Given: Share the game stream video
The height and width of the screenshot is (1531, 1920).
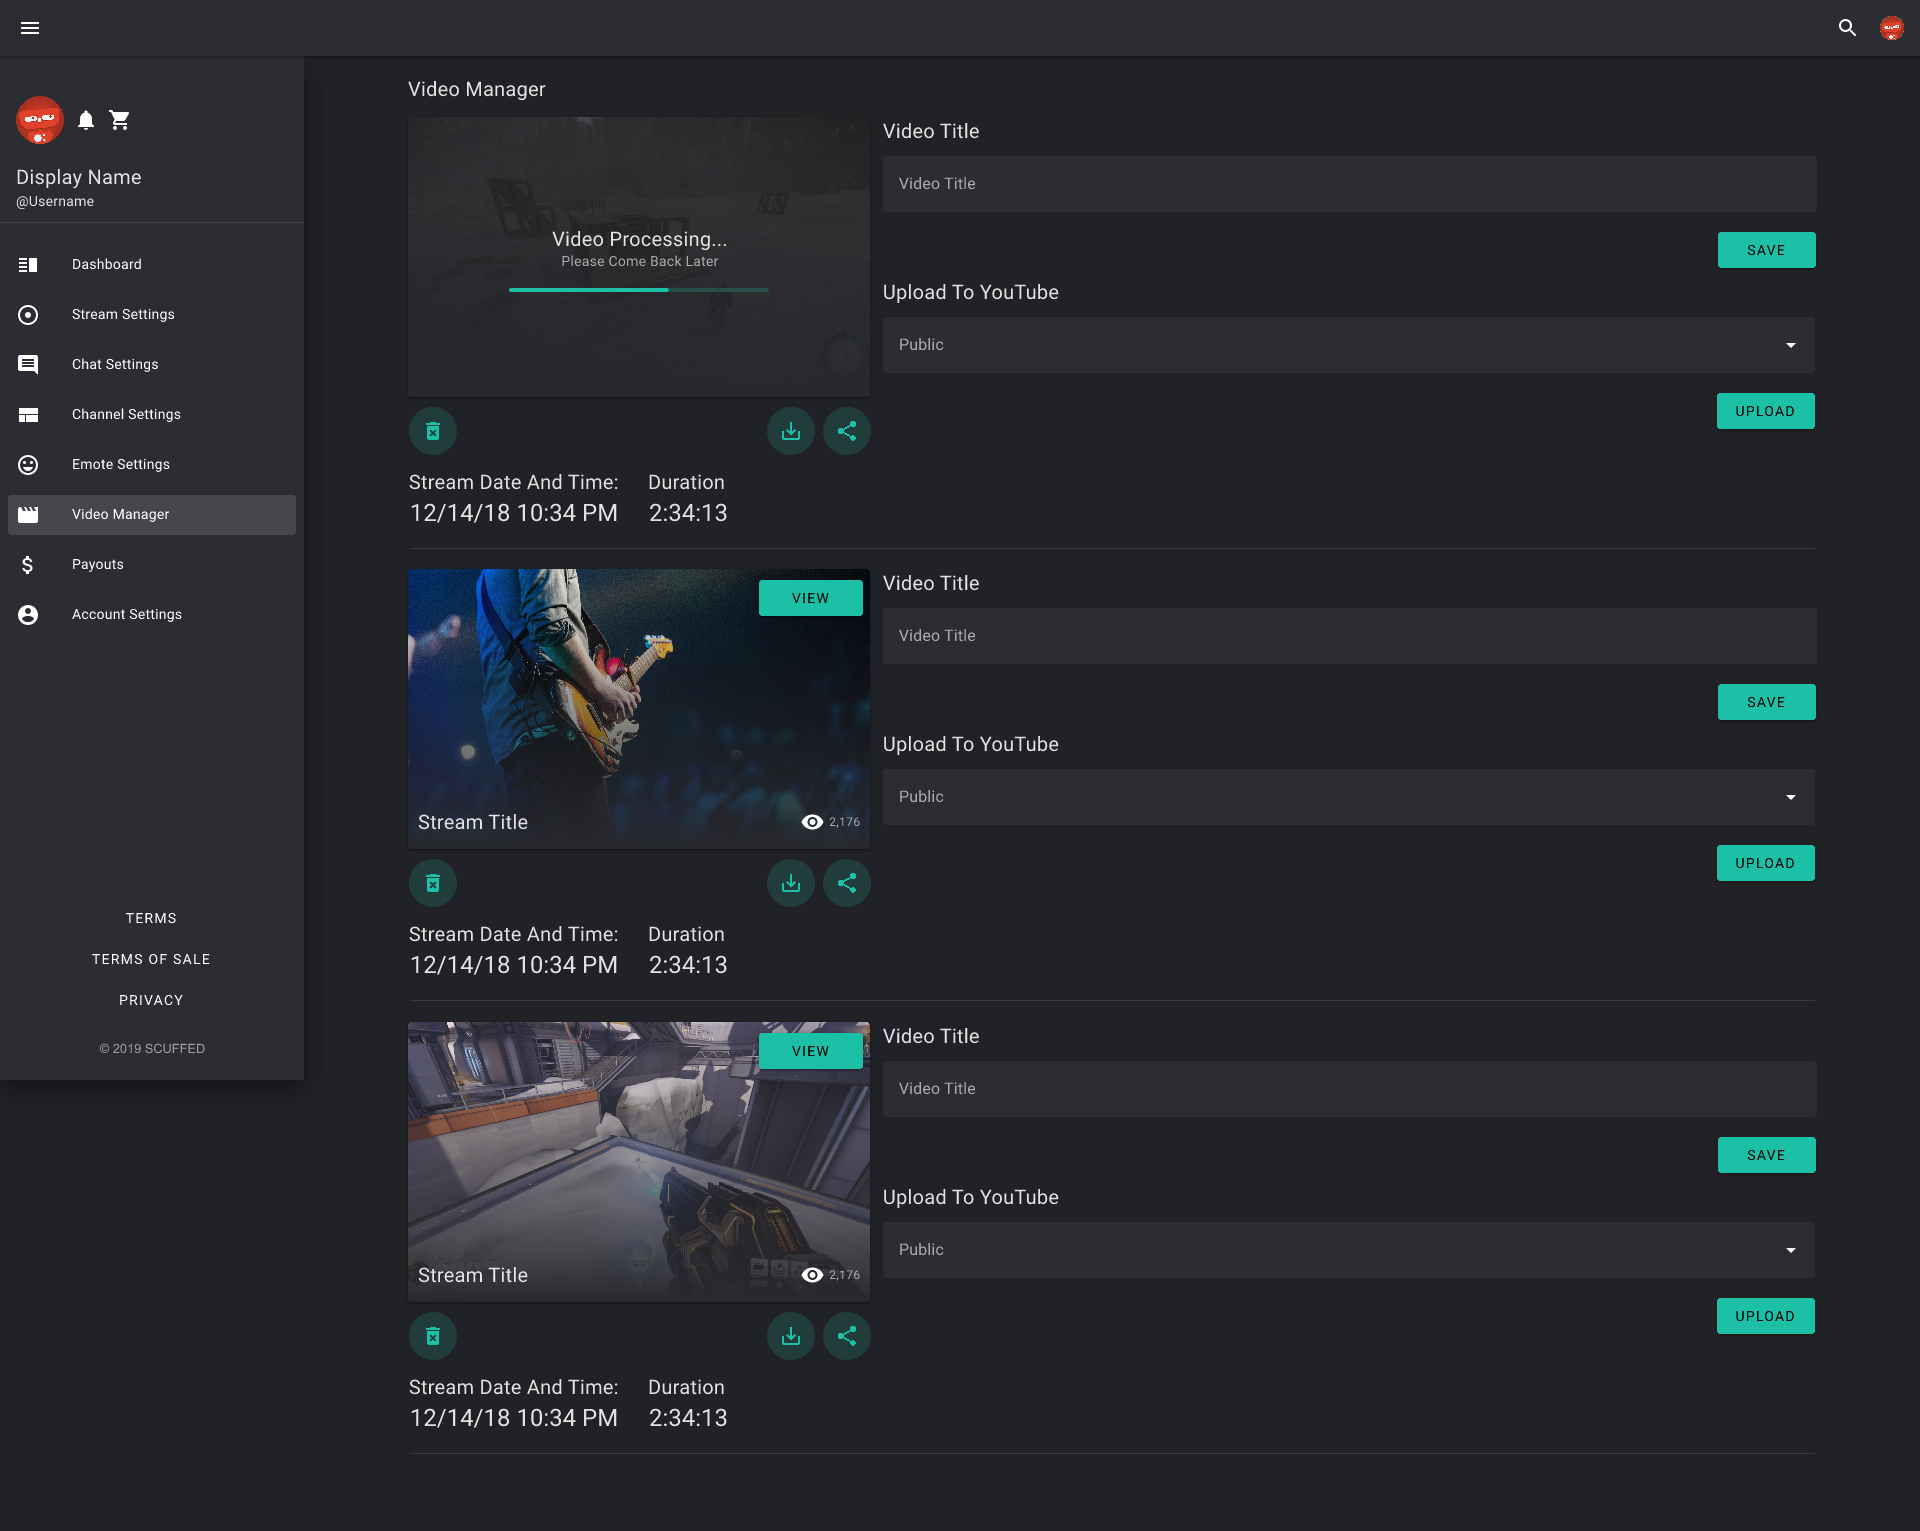Looking at the screenshot, I should pyautogui.click(x=846, y=1336).
